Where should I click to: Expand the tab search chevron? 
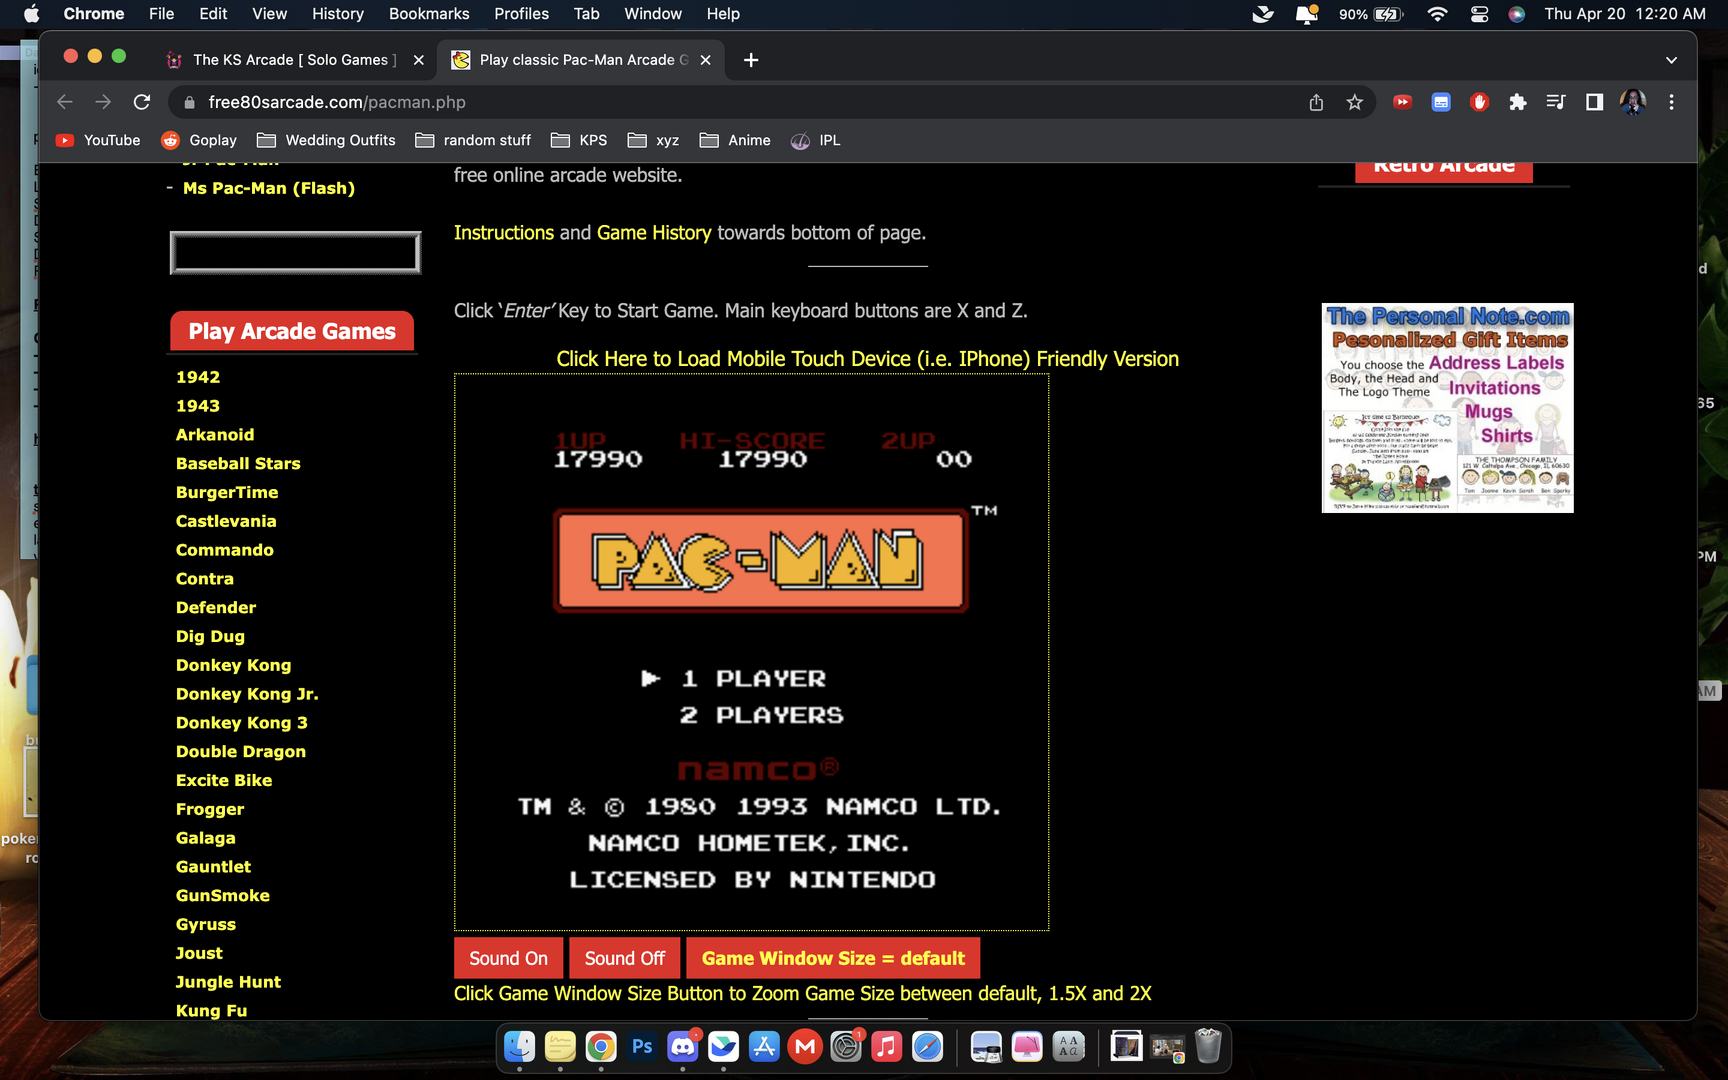pos(1671,60)
